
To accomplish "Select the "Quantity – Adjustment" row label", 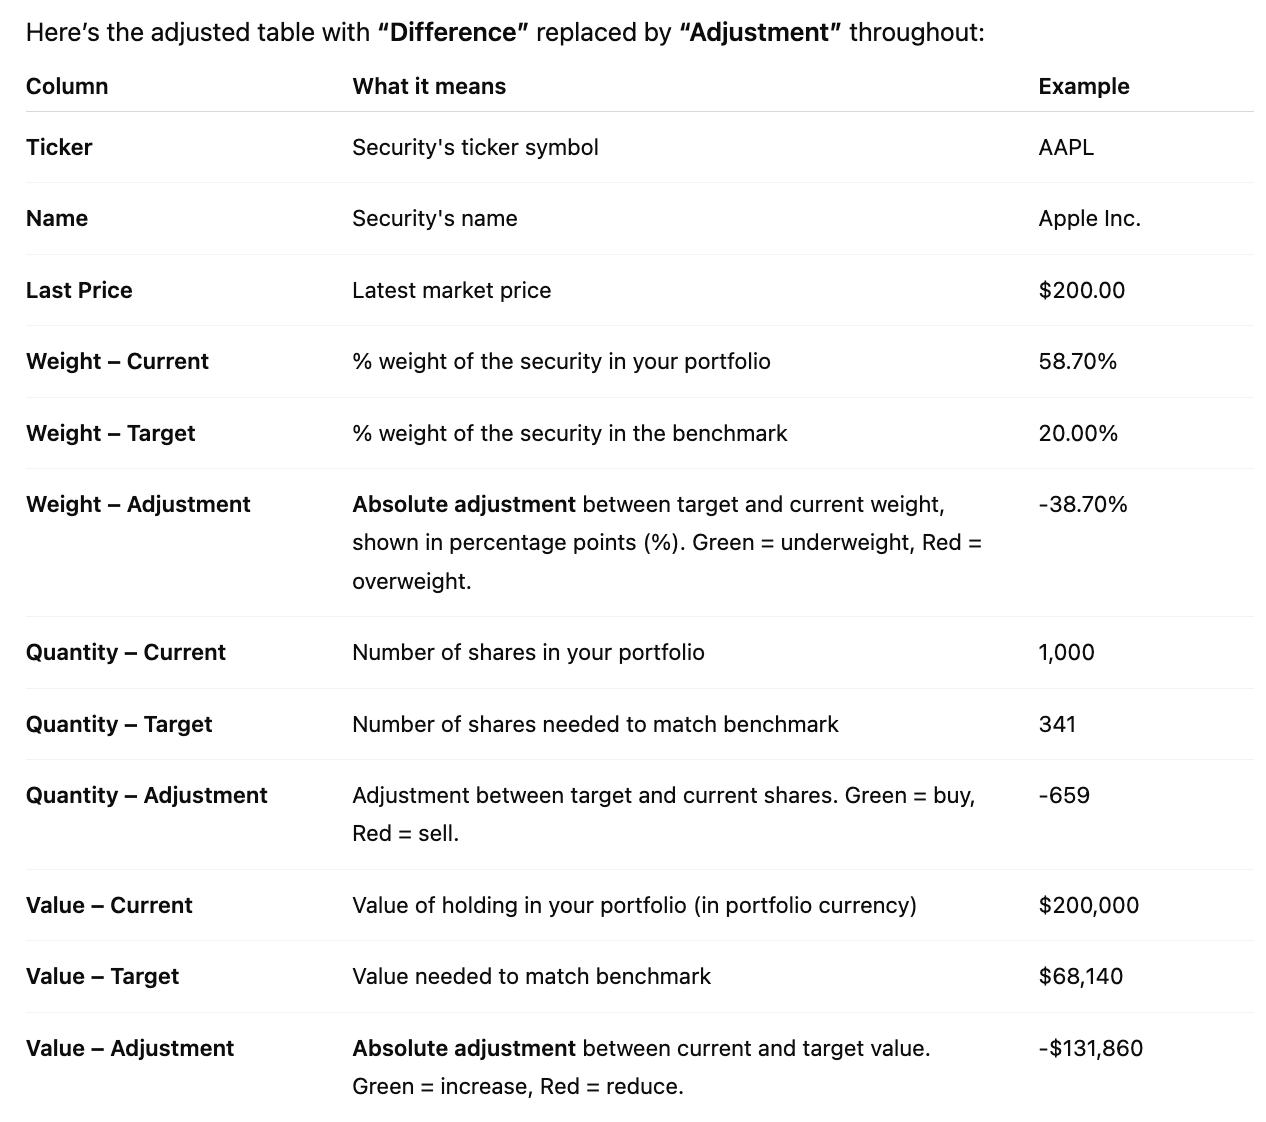I will pyautogui.click(x=147, y=795).
